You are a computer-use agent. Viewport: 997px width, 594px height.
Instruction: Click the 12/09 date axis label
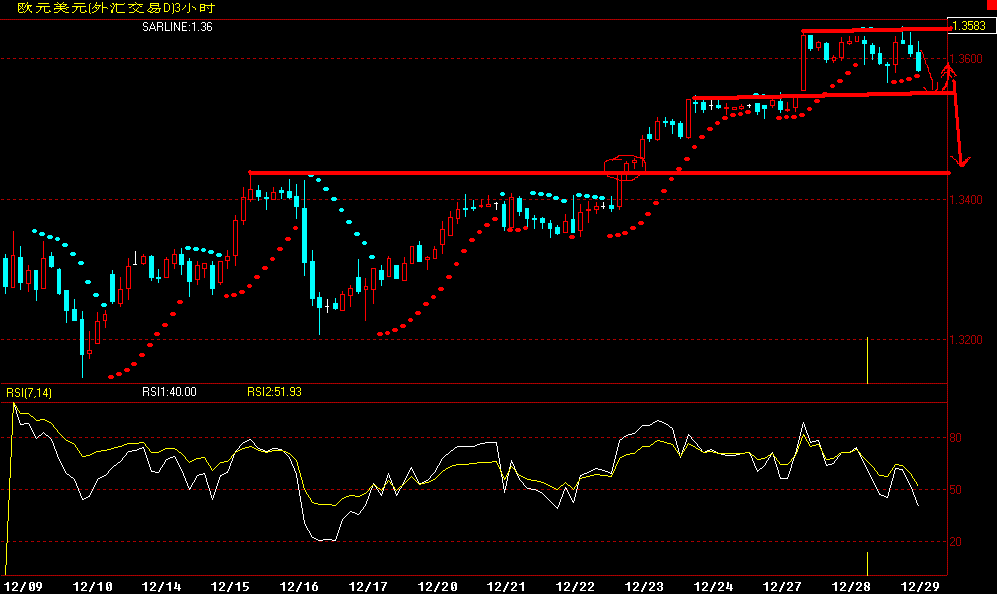coord(22,580)
